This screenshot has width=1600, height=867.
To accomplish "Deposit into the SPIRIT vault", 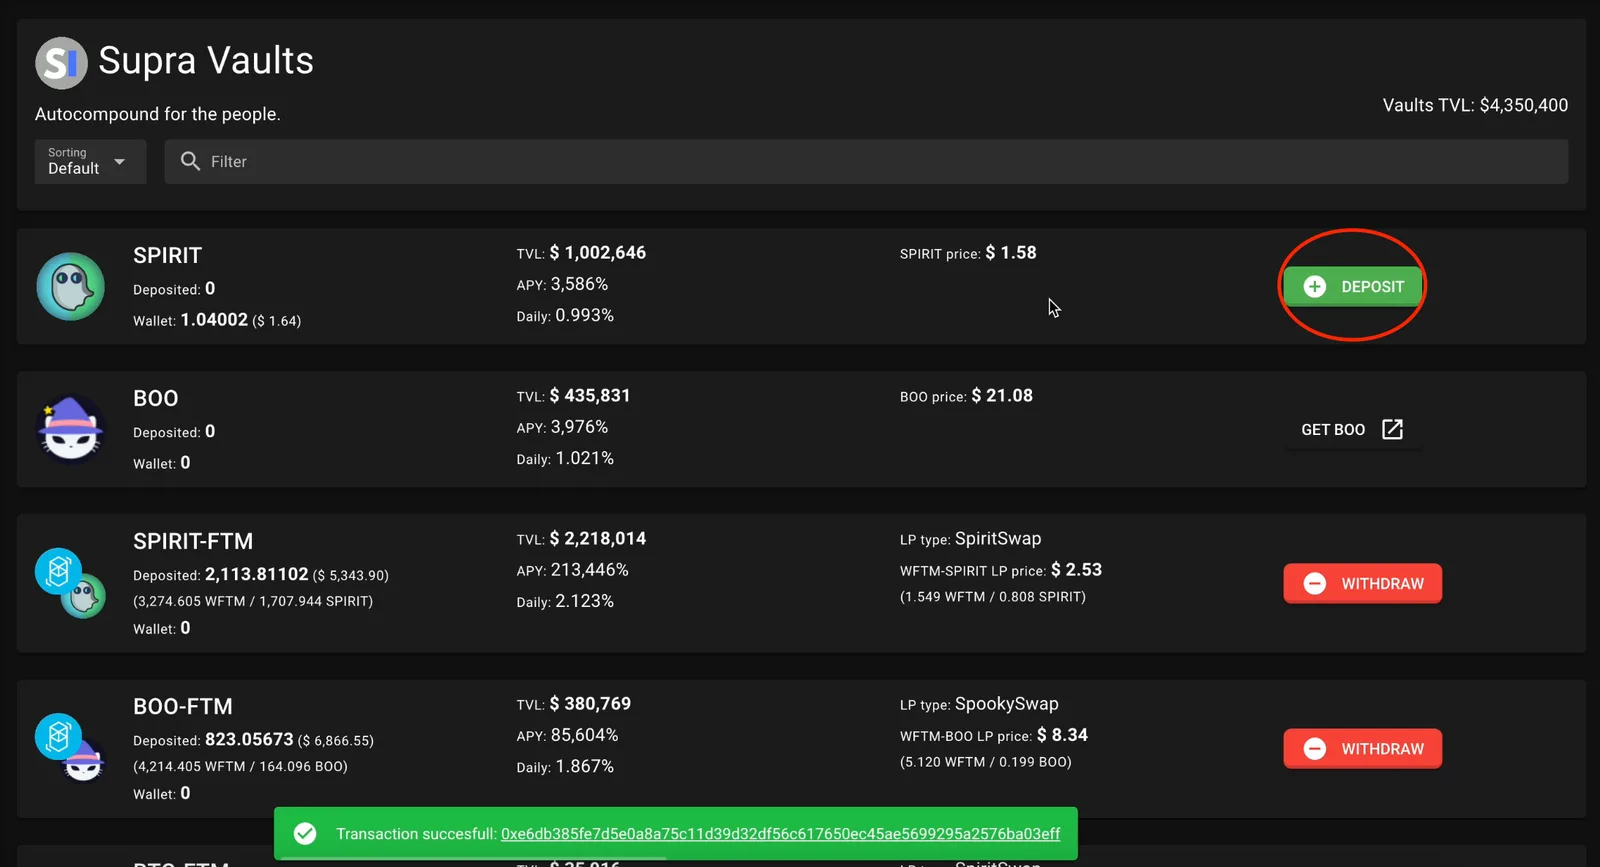I will (1353, 287).
